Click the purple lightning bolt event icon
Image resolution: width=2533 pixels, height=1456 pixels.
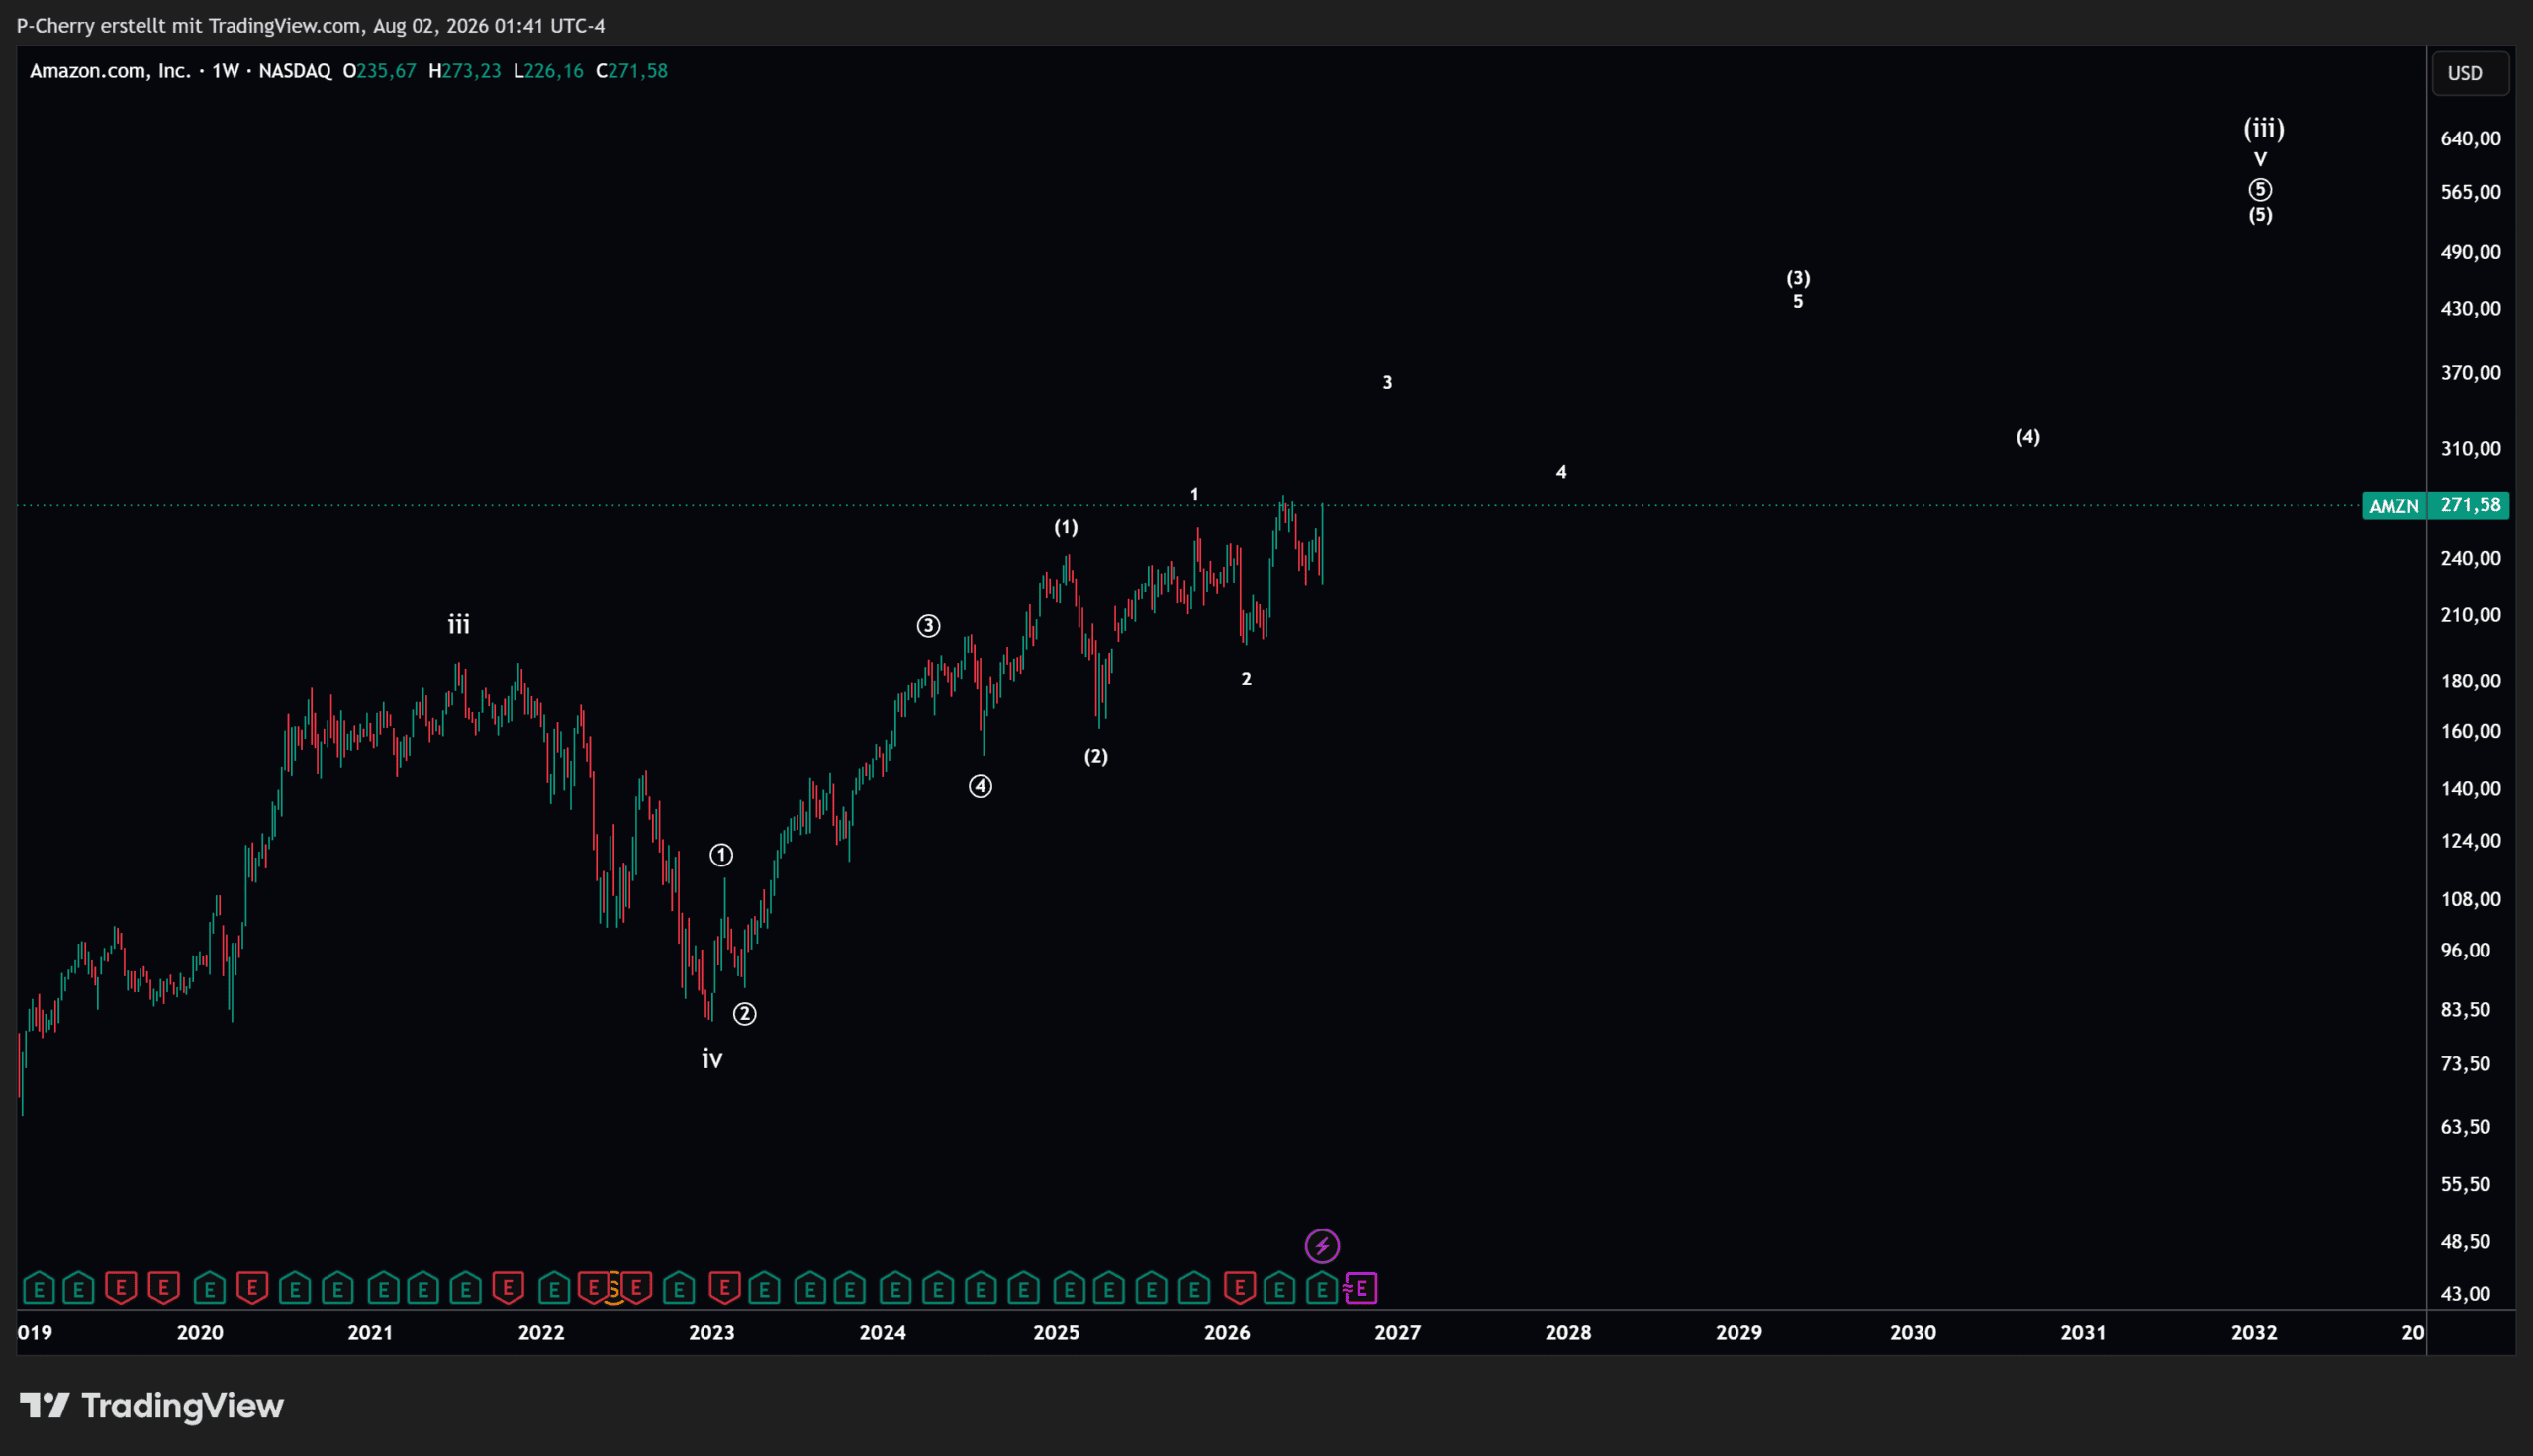(x=1322, y=1246)
